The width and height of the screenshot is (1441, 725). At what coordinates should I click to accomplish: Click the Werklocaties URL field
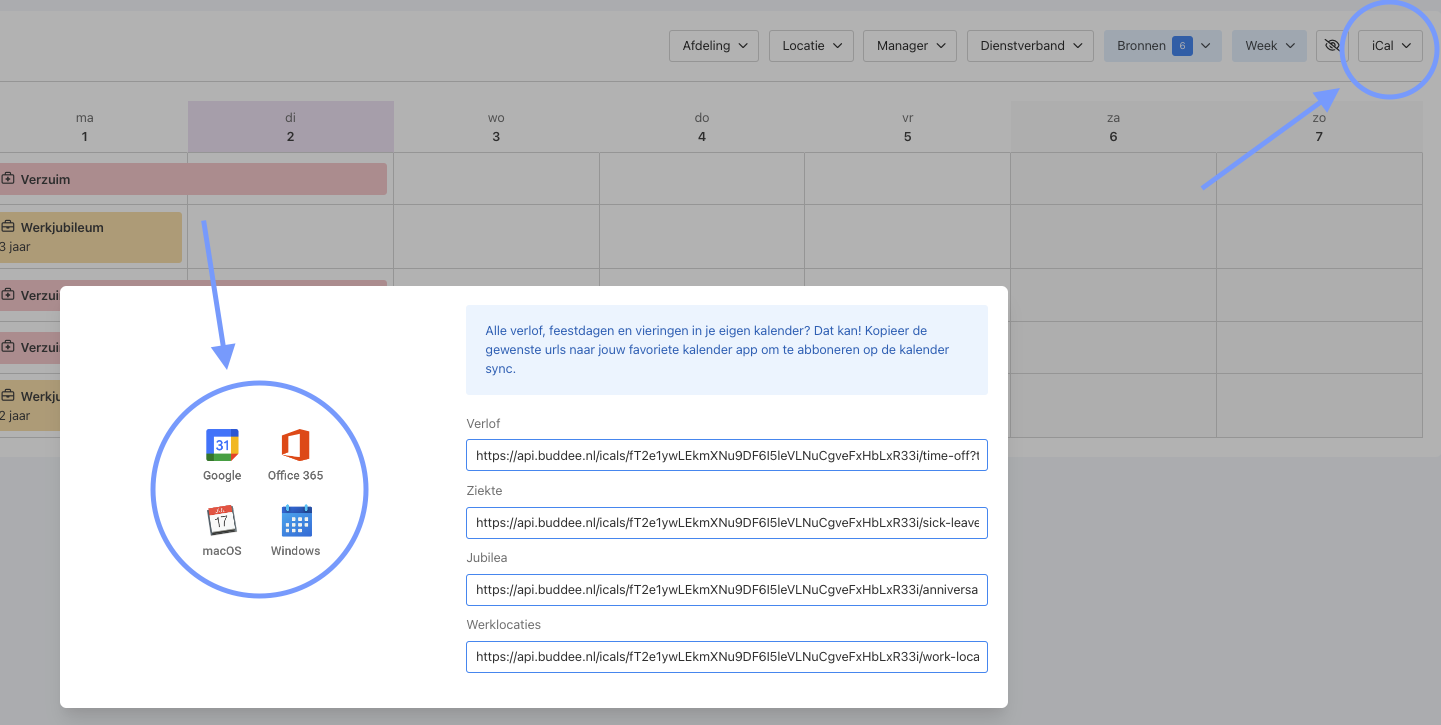(x=726, y=657)
